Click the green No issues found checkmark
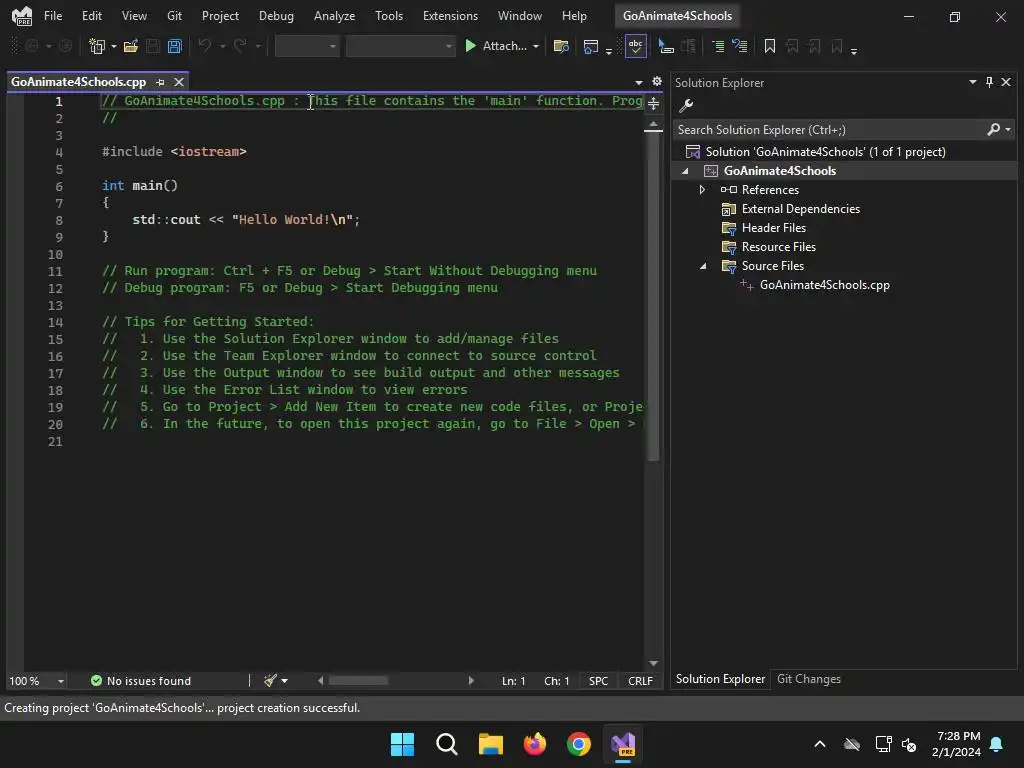Screen dimensions: 1024x768 coord(96,680)
